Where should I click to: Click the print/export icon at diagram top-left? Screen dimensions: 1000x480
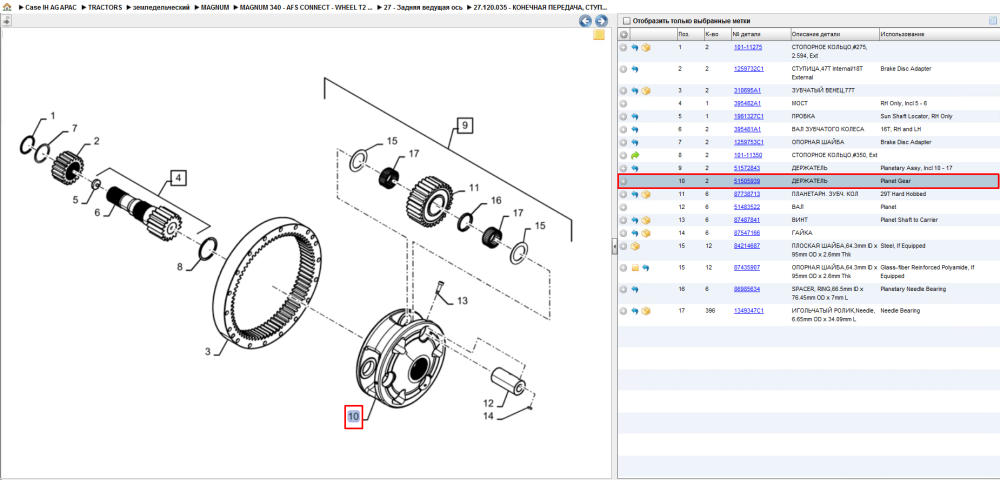click(6, 21)
